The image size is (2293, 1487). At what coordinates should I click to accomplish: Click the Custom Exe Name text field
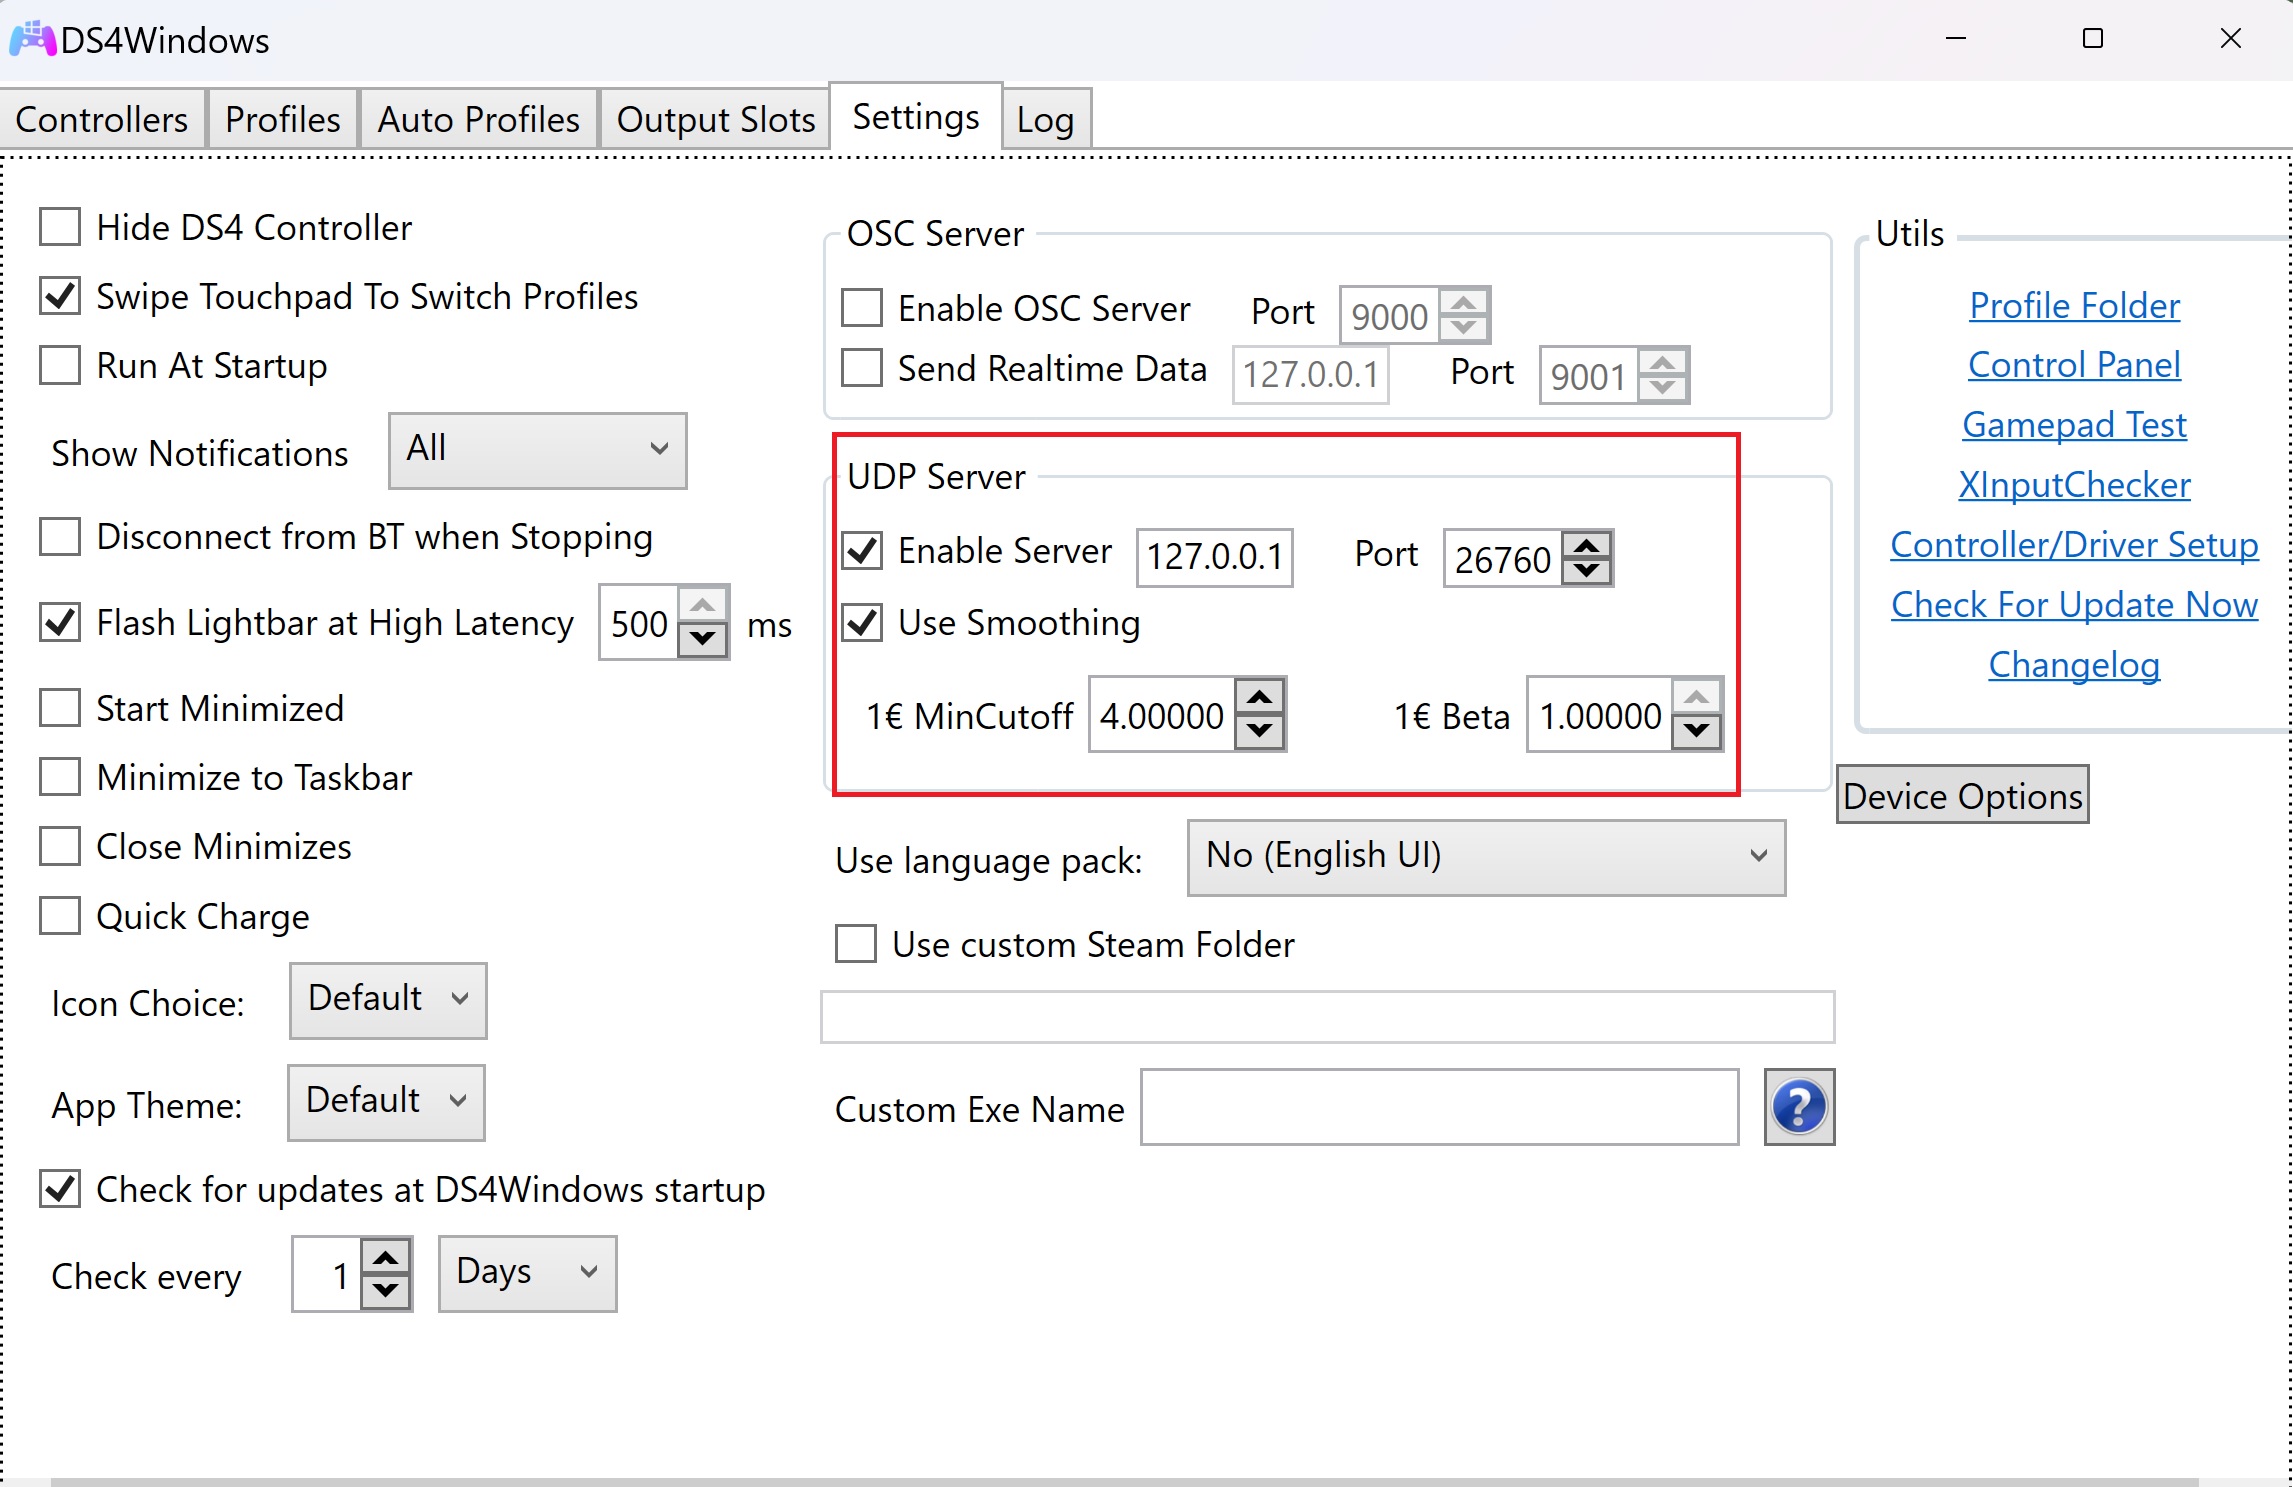(x=1440, y=1107)
